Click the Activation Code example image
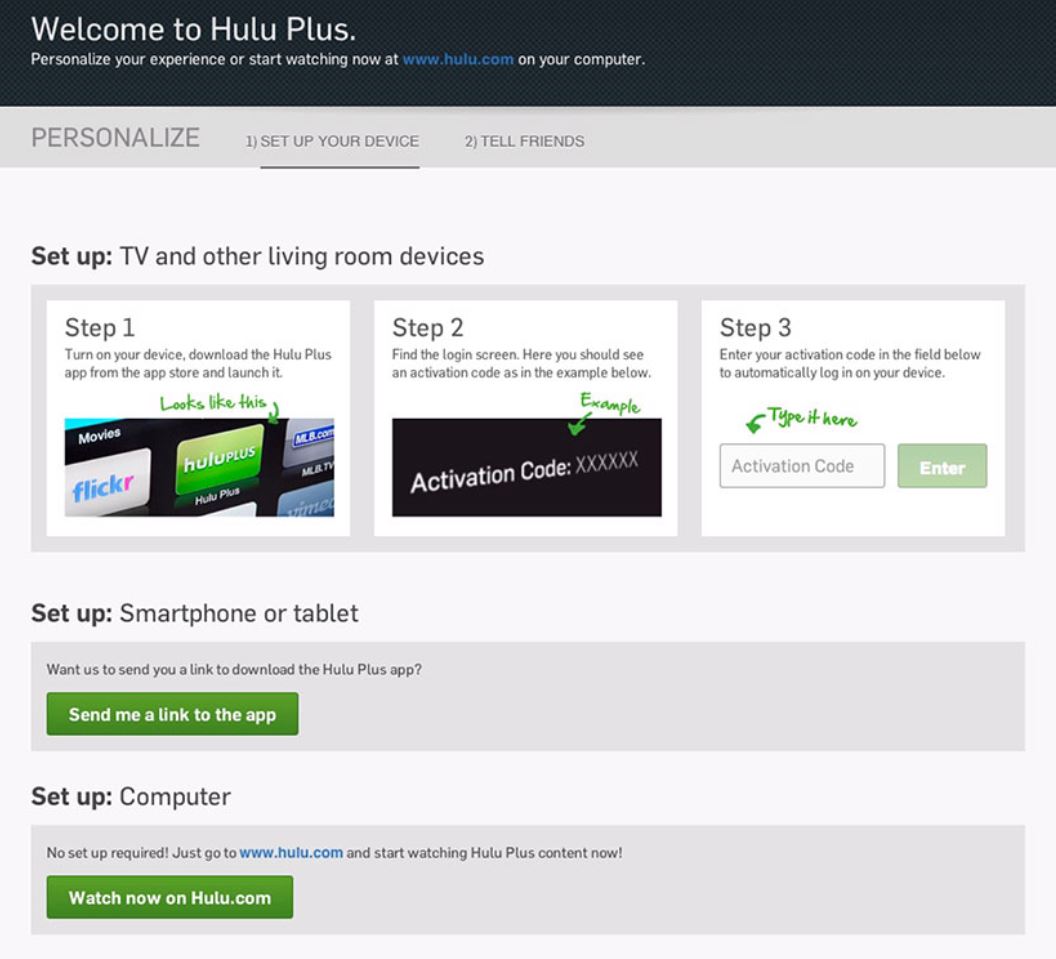The height and width of the screenshot is (959, 1056). pyautogui.click(x=527, y=467)
